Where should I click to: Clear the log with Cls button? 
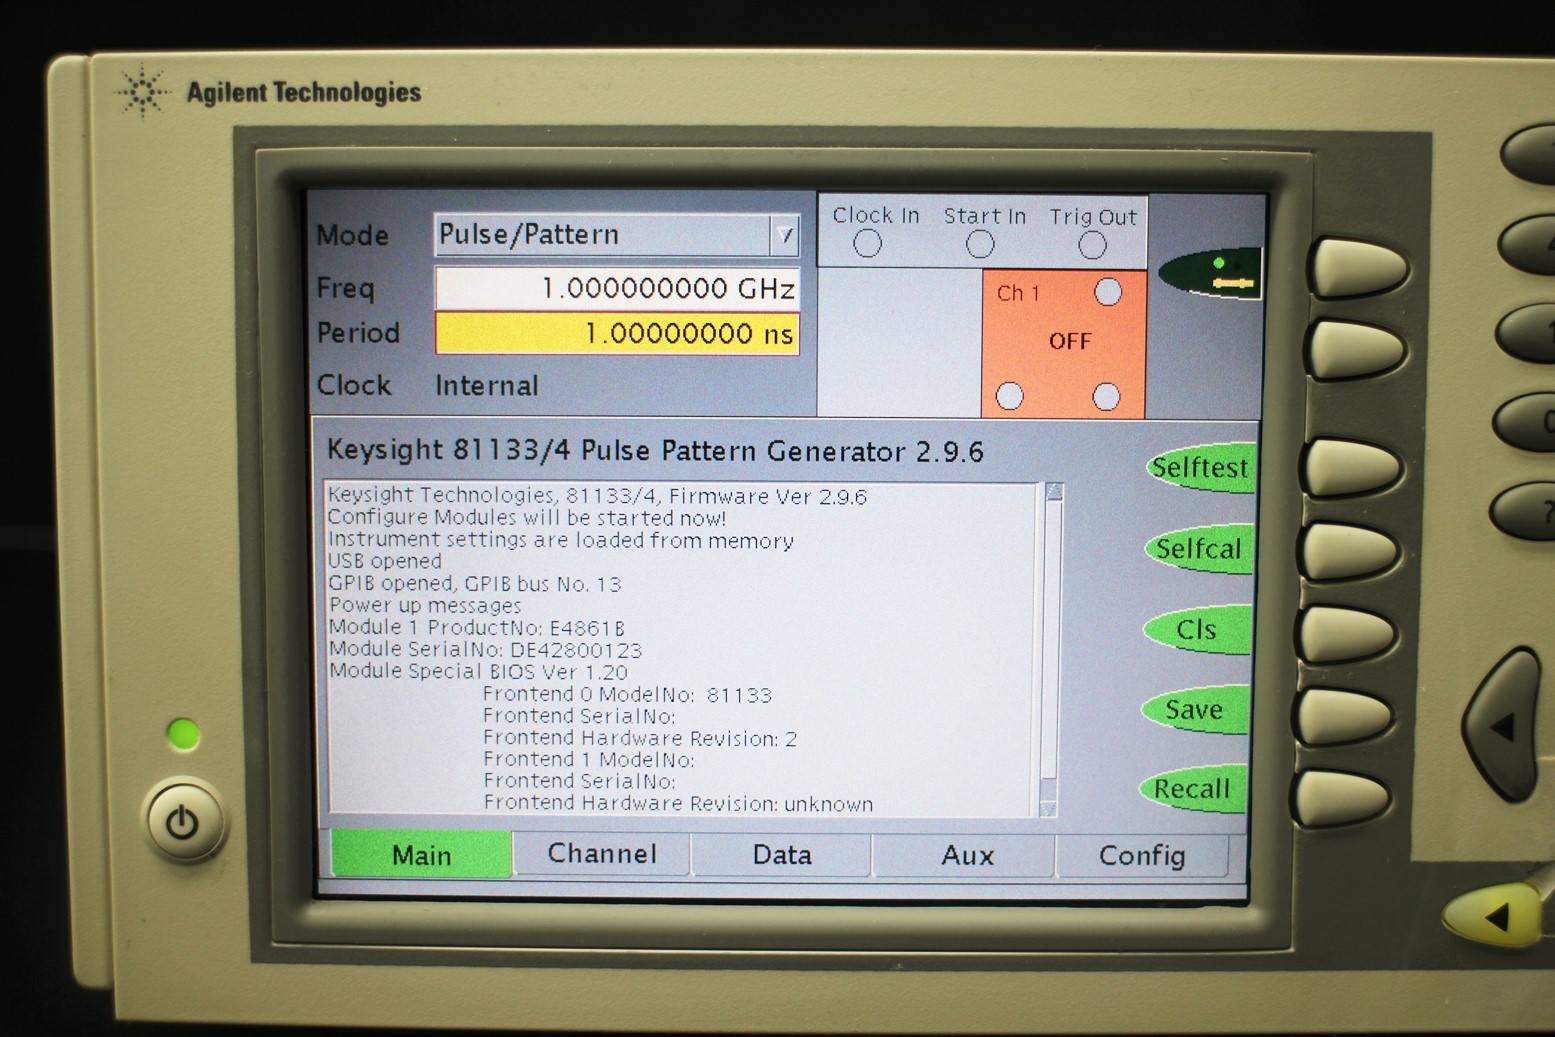[x=1196, y=630]
